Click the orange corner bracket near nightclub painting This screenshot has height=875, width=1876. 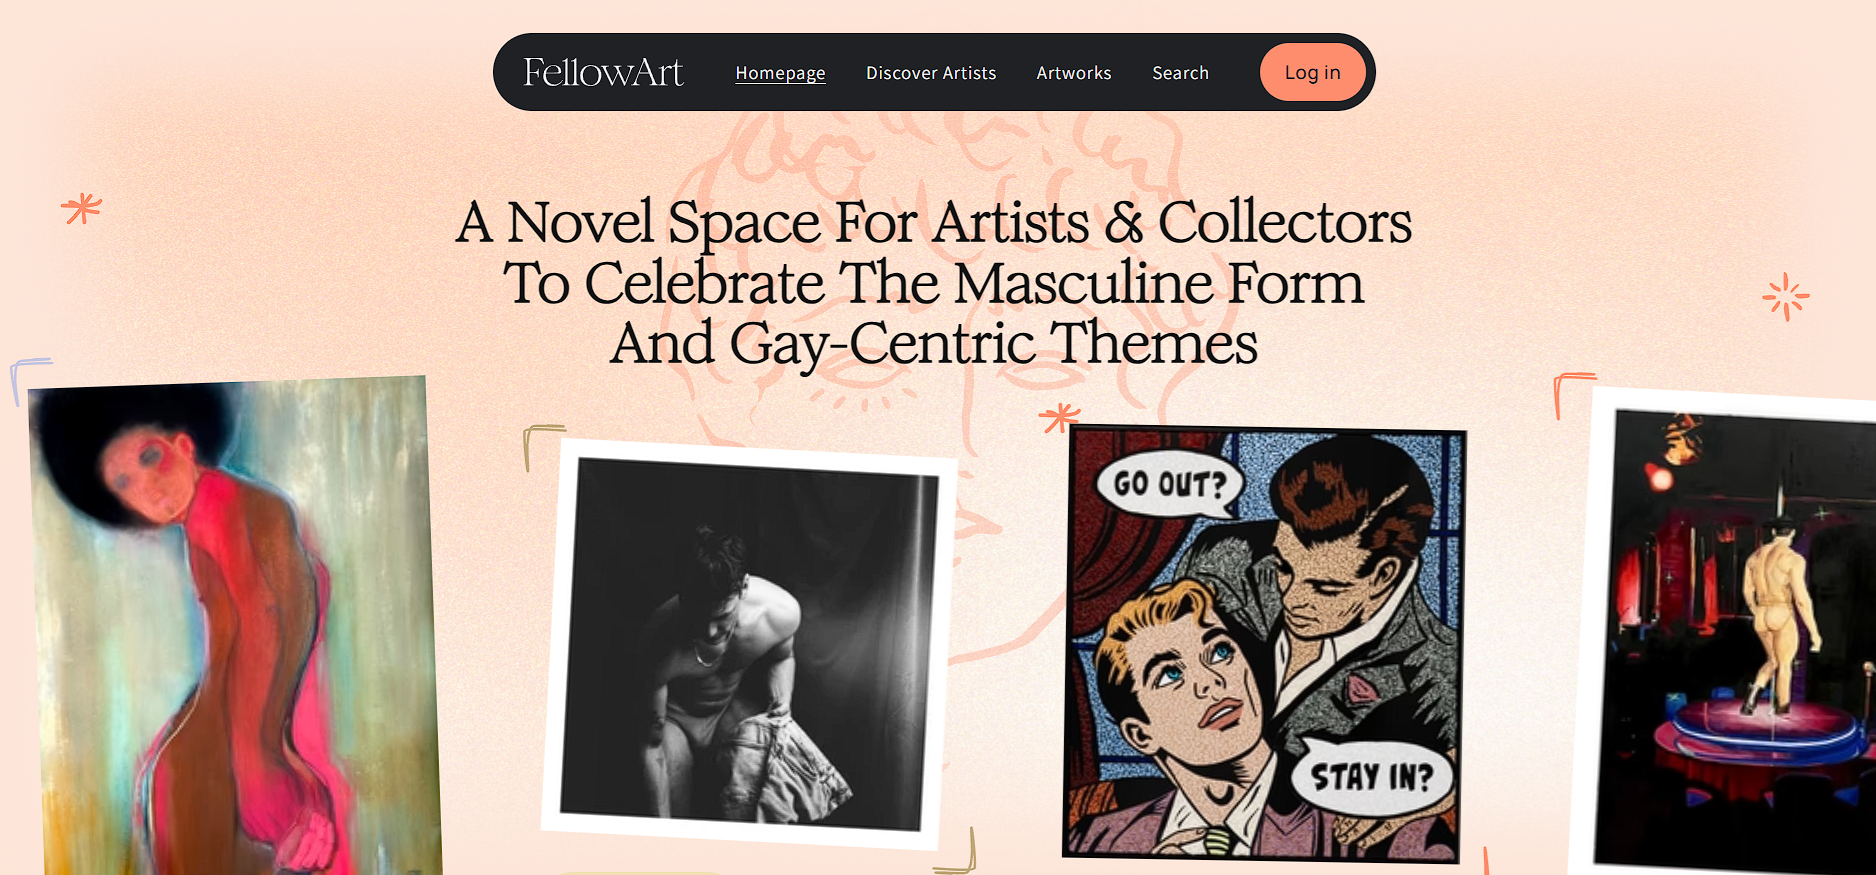1573,394
